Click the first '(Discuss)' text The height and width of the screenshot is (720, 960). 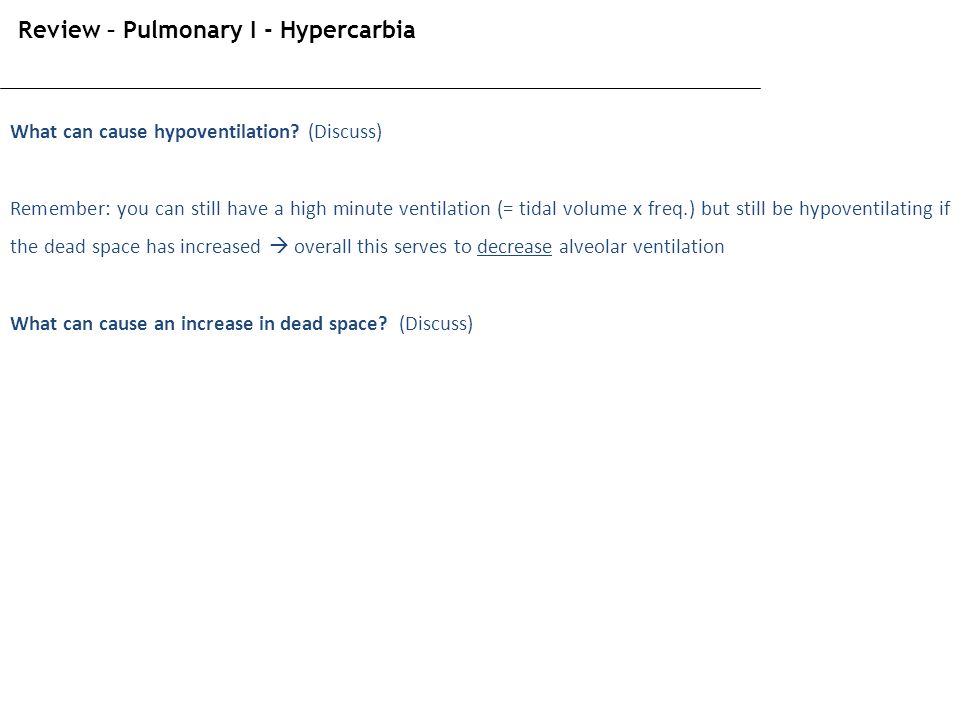pyautogui.click(x=345, y=132)
